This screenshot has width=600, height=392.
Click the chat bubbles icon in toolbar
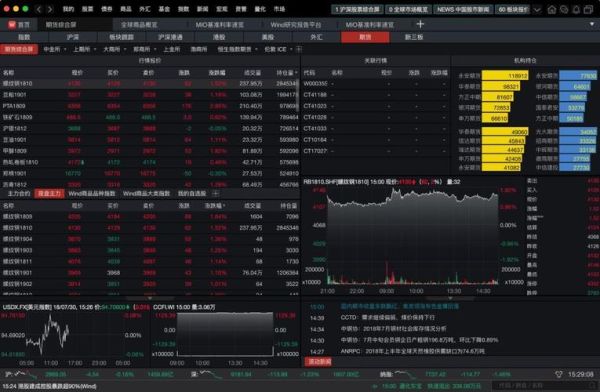564,10
